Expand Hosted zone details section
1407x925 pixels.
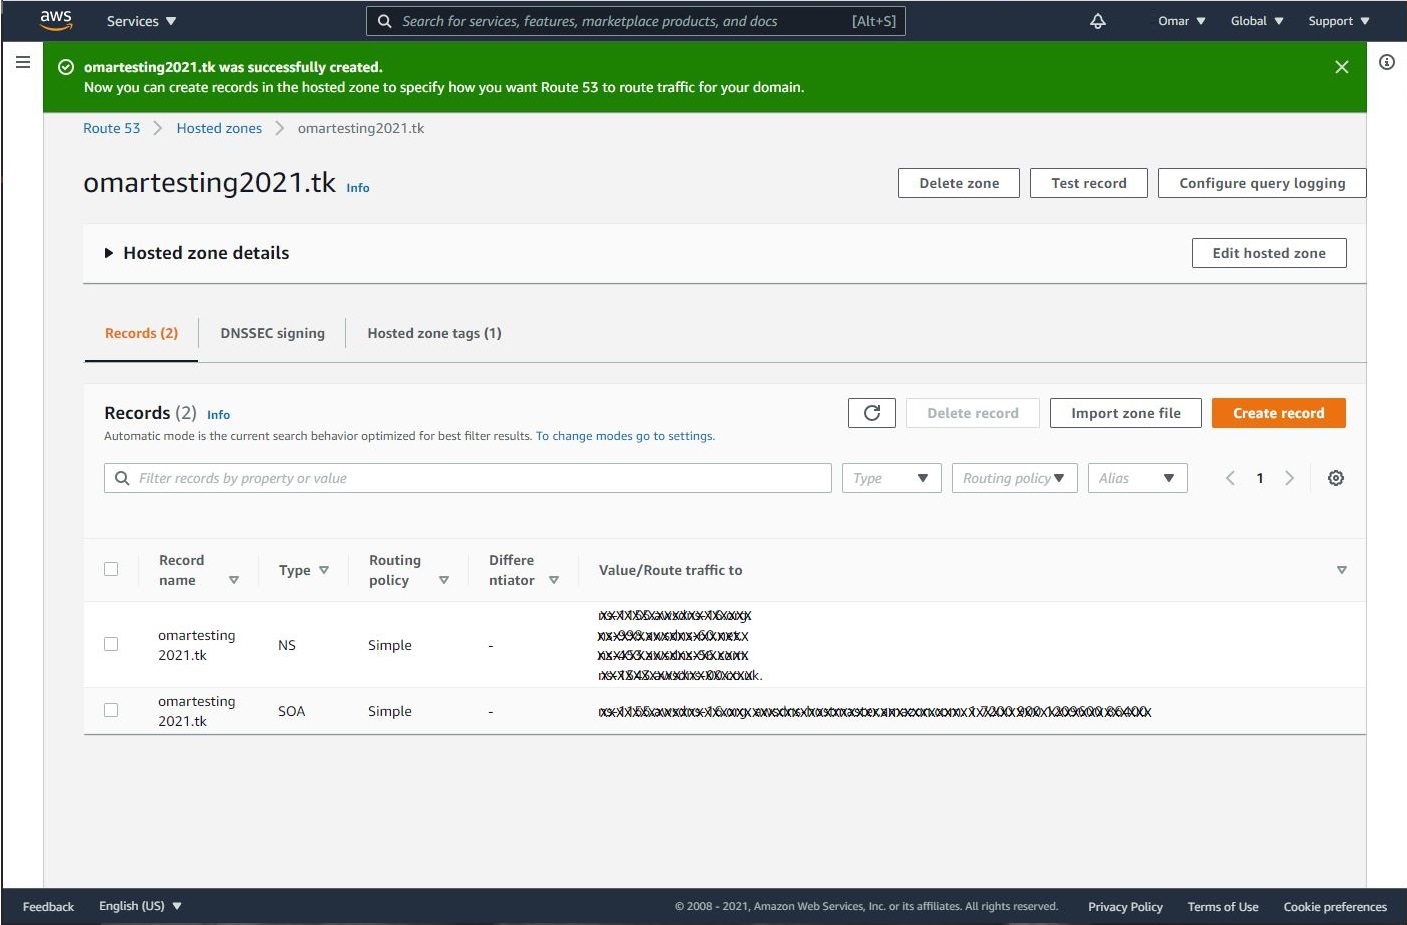197,253
